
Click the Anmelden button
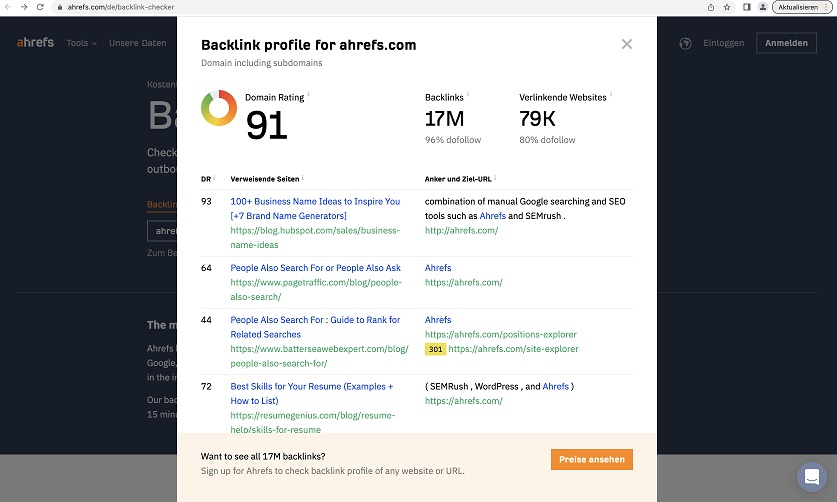point(786,43)
